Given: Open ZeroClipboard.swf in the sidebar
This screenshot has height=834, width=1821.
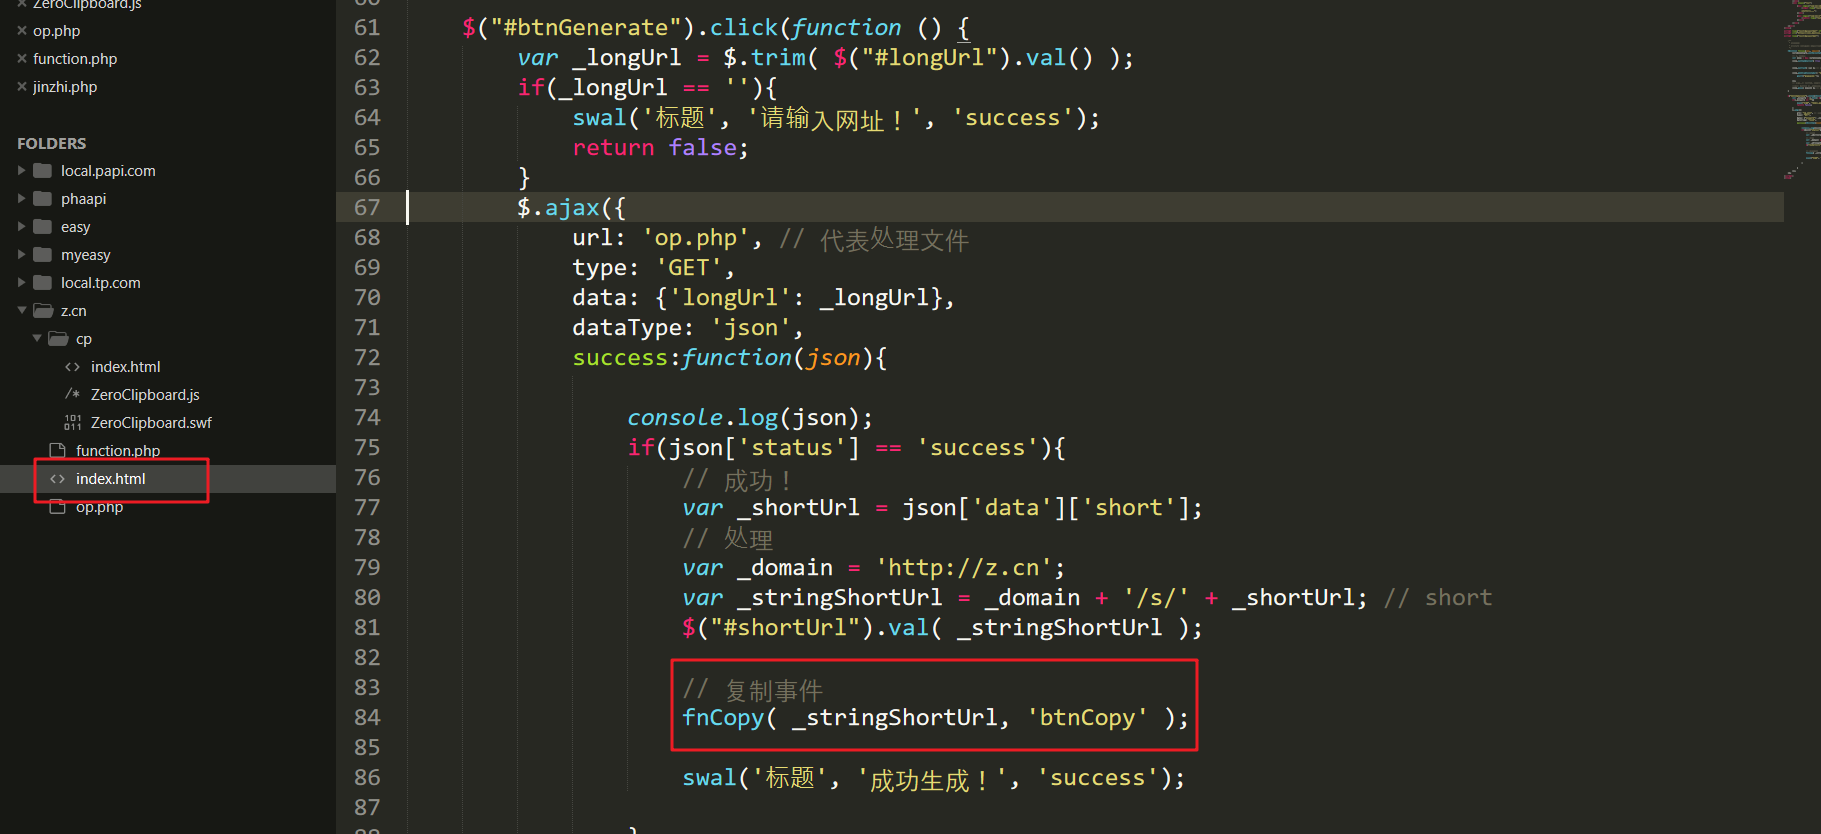Looking at the screenshot, I should tap(151, 423).
